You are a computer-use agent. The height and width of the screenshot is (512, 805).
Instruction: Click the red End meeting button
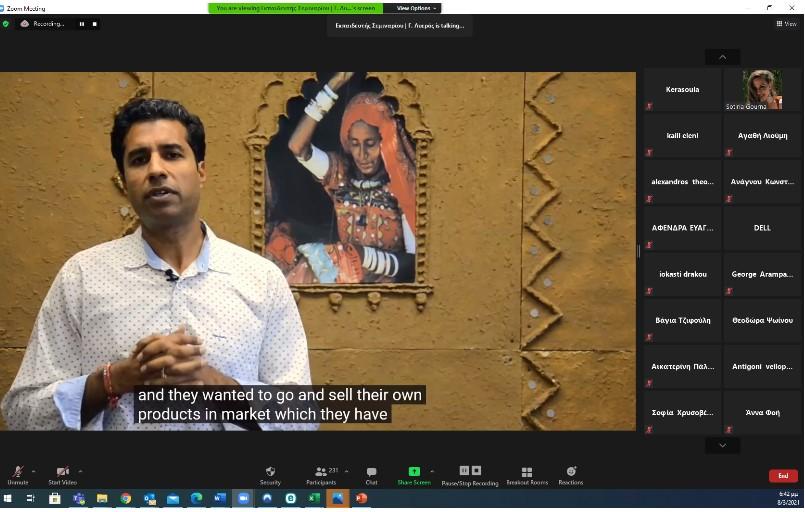coord(782,476)
